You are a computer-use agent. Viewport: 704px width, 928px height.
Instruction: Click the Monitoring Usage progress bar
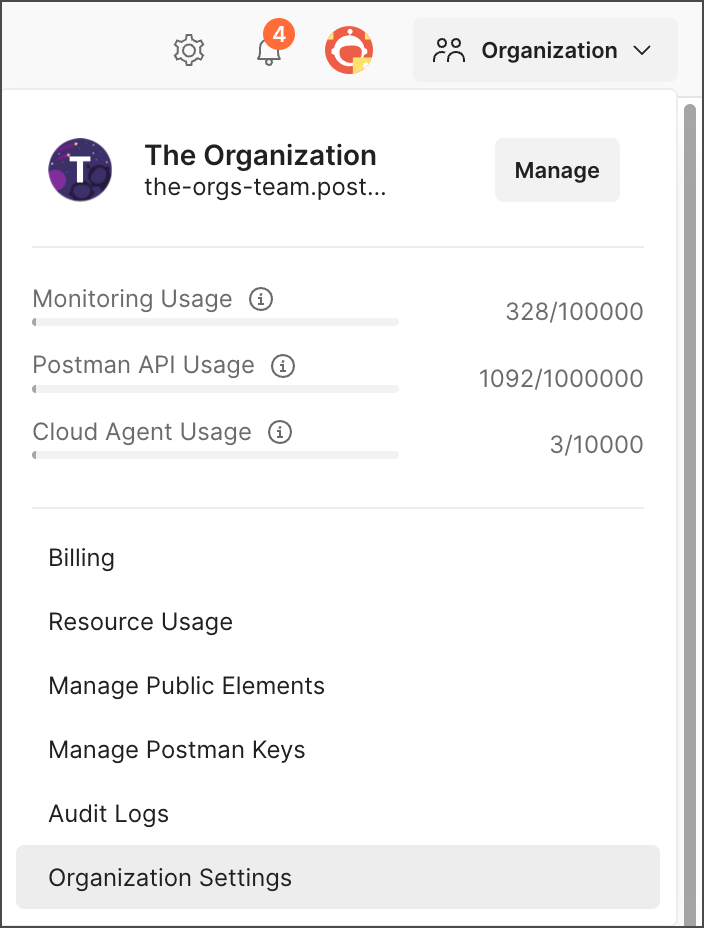click(x=215, y=322)
